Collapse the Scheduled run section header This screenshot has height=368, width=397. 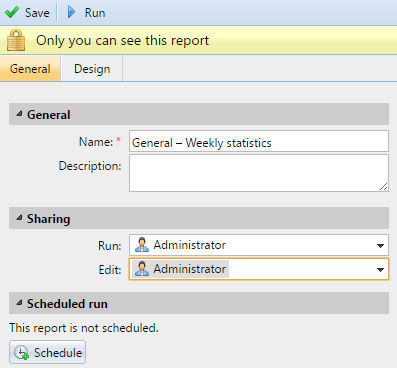[199, 303]
